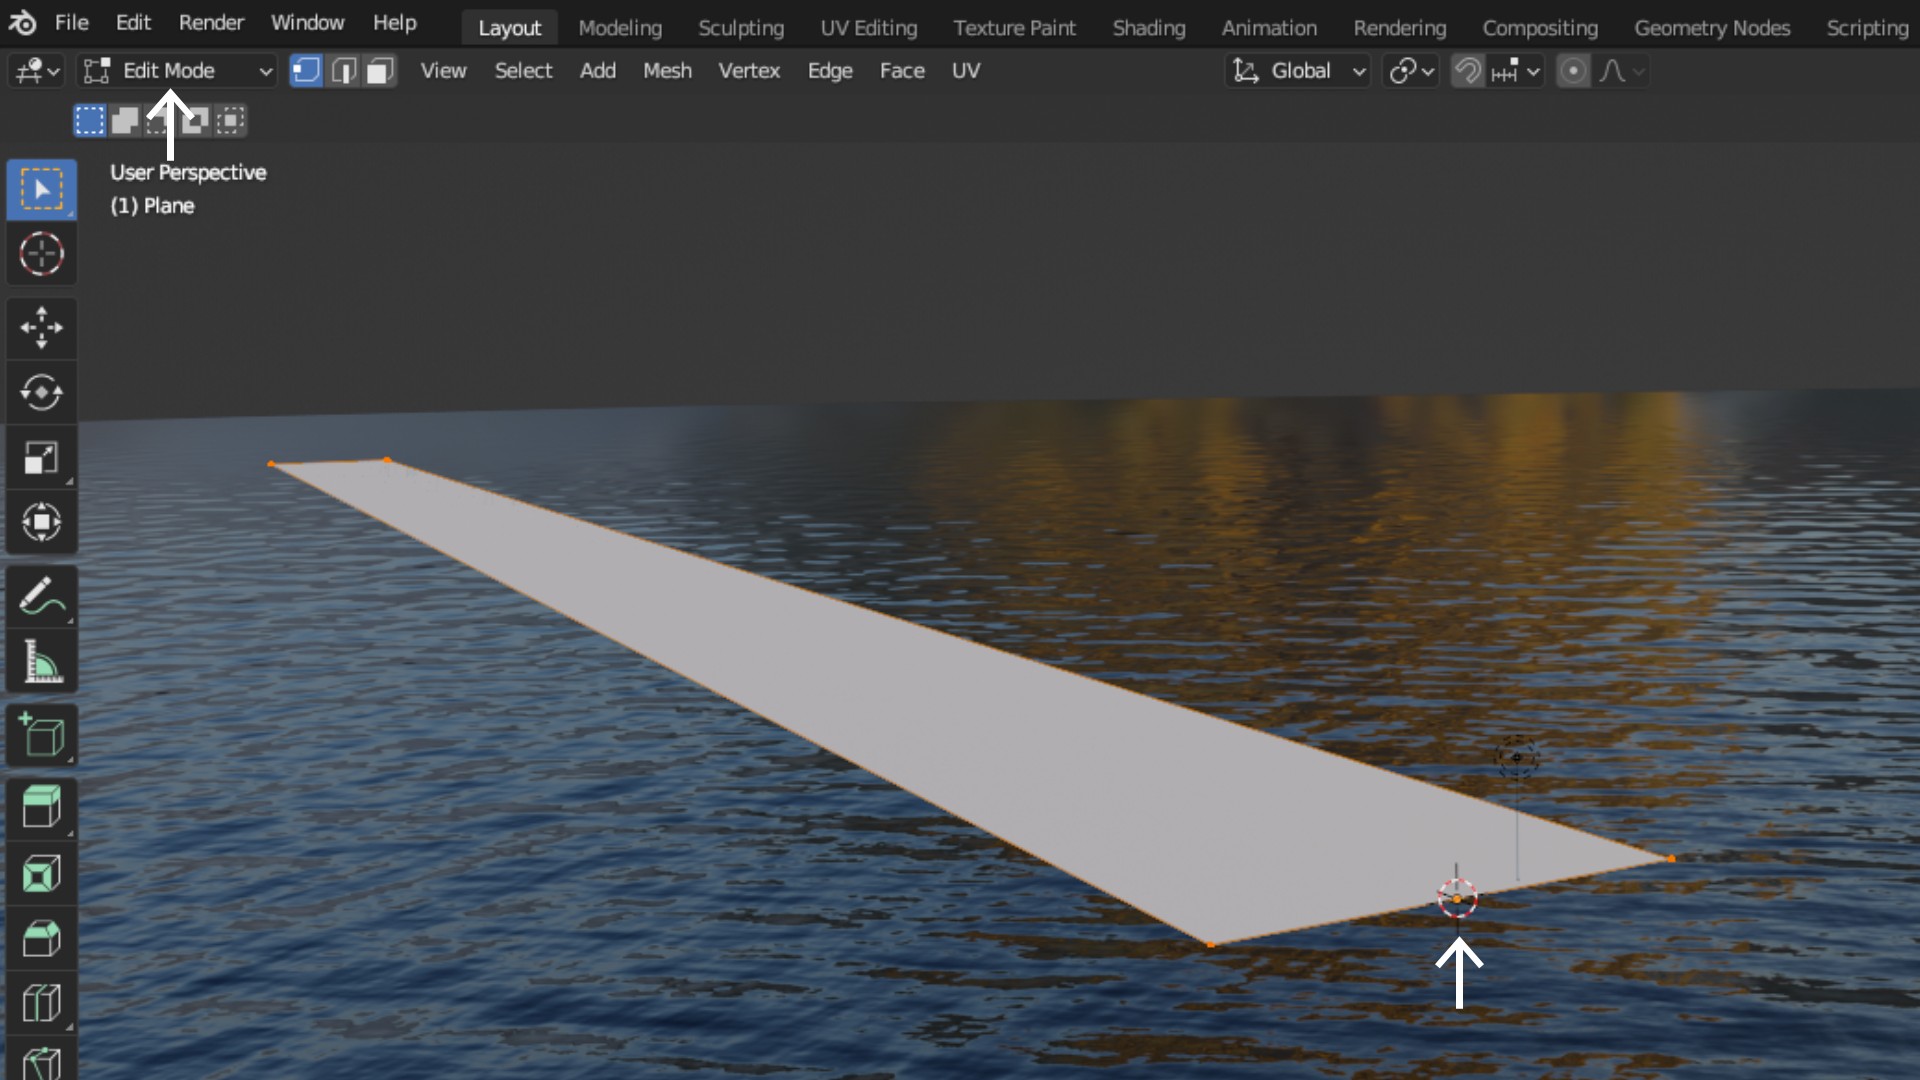
Task: Switch to vertex select mode
Action: 306,71
